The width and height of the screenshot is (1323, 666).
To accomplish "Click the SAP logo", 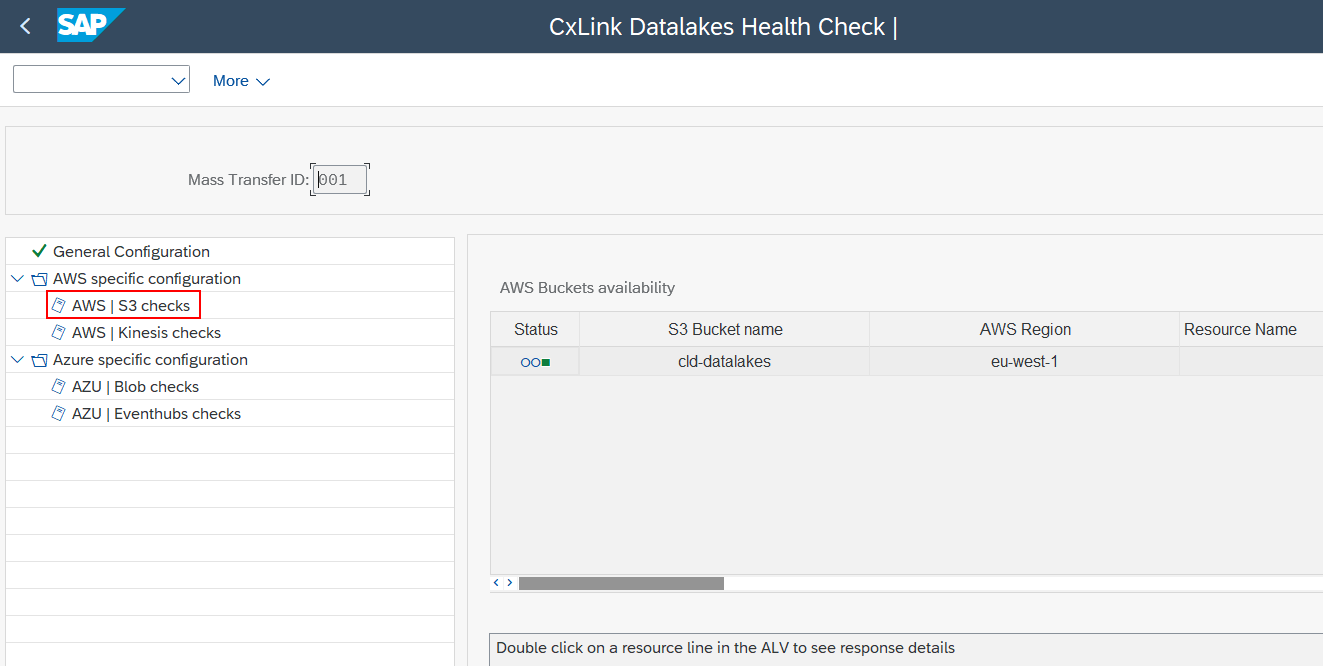I will [90, 26].
